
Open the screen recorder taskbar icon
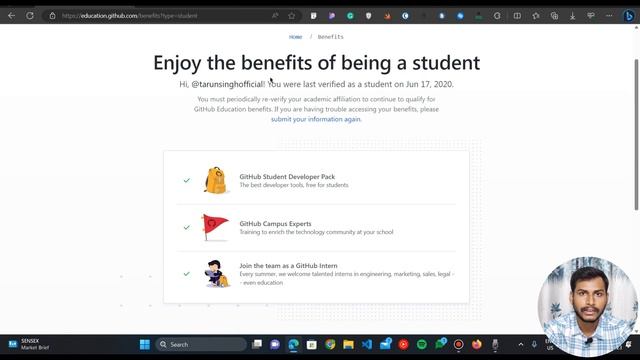click(458, 344)
